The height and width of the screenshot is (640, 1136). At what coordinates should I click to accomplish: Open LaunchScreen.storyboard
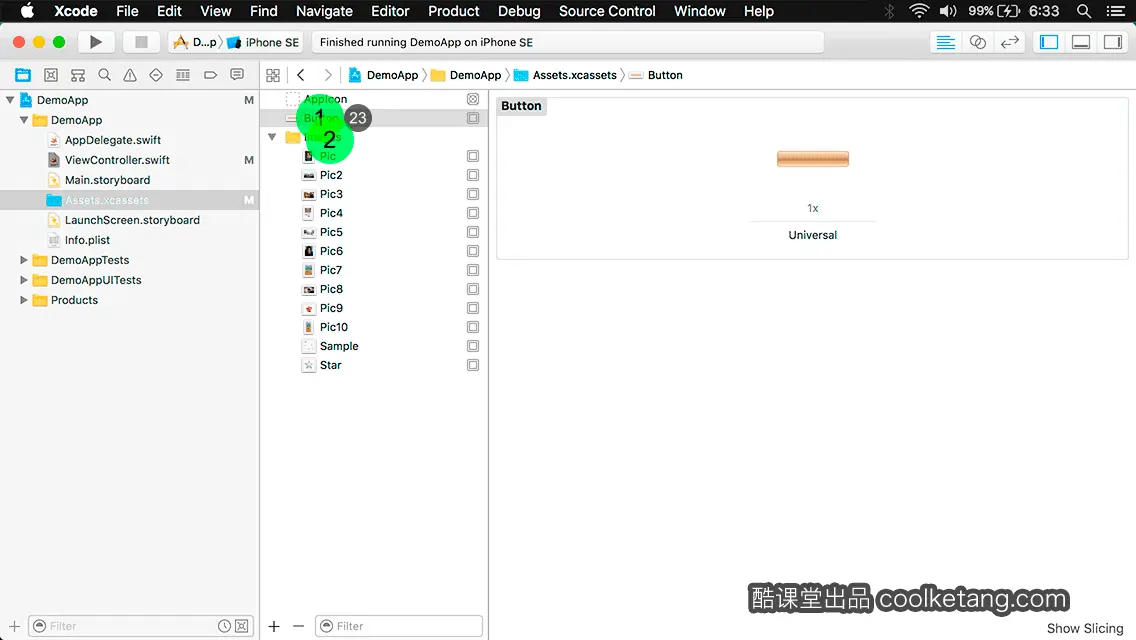[132, 220]
